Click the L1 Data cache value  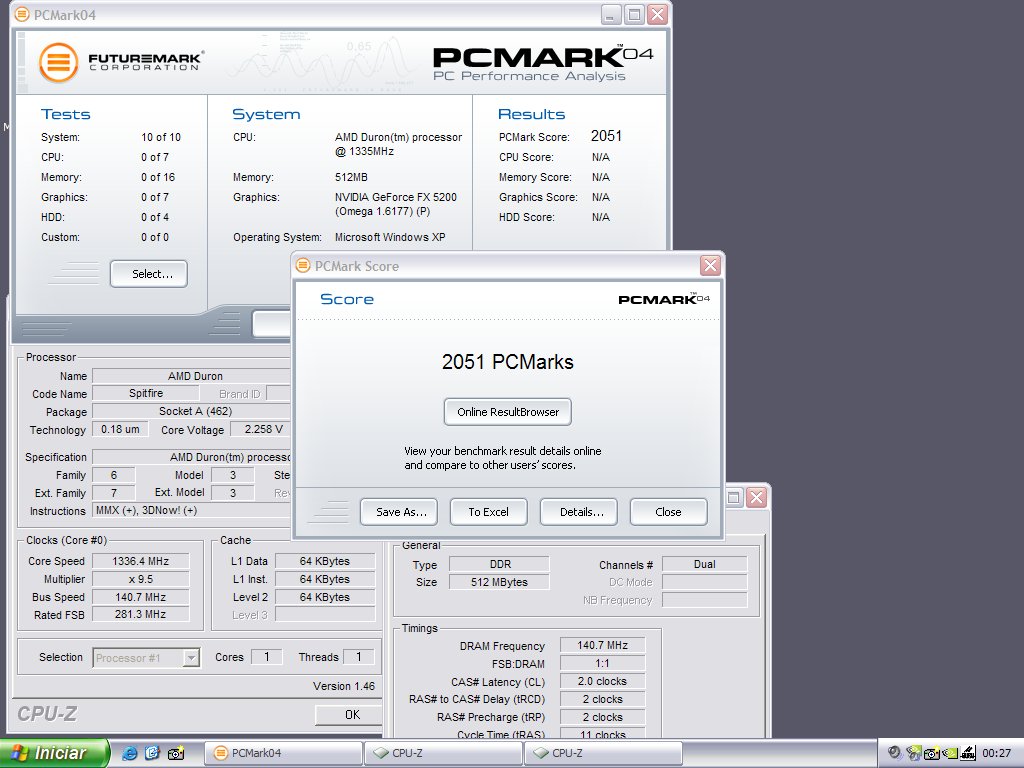325,561
